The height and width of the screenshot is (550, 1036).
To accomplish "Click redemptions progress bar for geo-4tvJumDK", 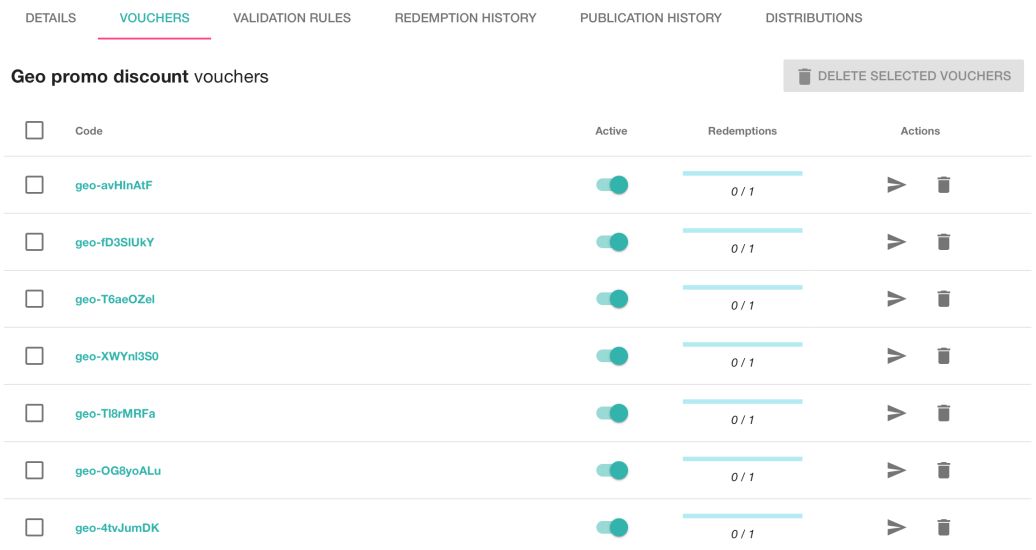I will click(x=742, y=517).
